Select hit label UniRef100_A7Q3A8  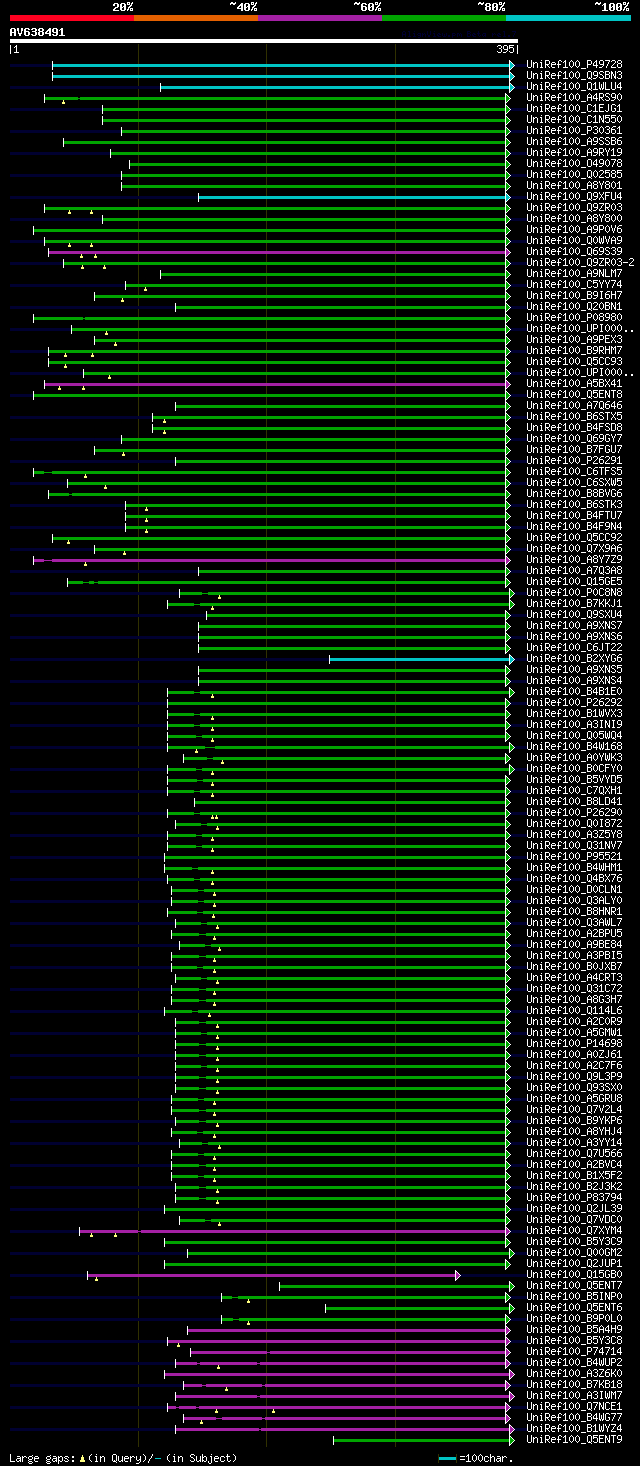(x=574, y=570)
